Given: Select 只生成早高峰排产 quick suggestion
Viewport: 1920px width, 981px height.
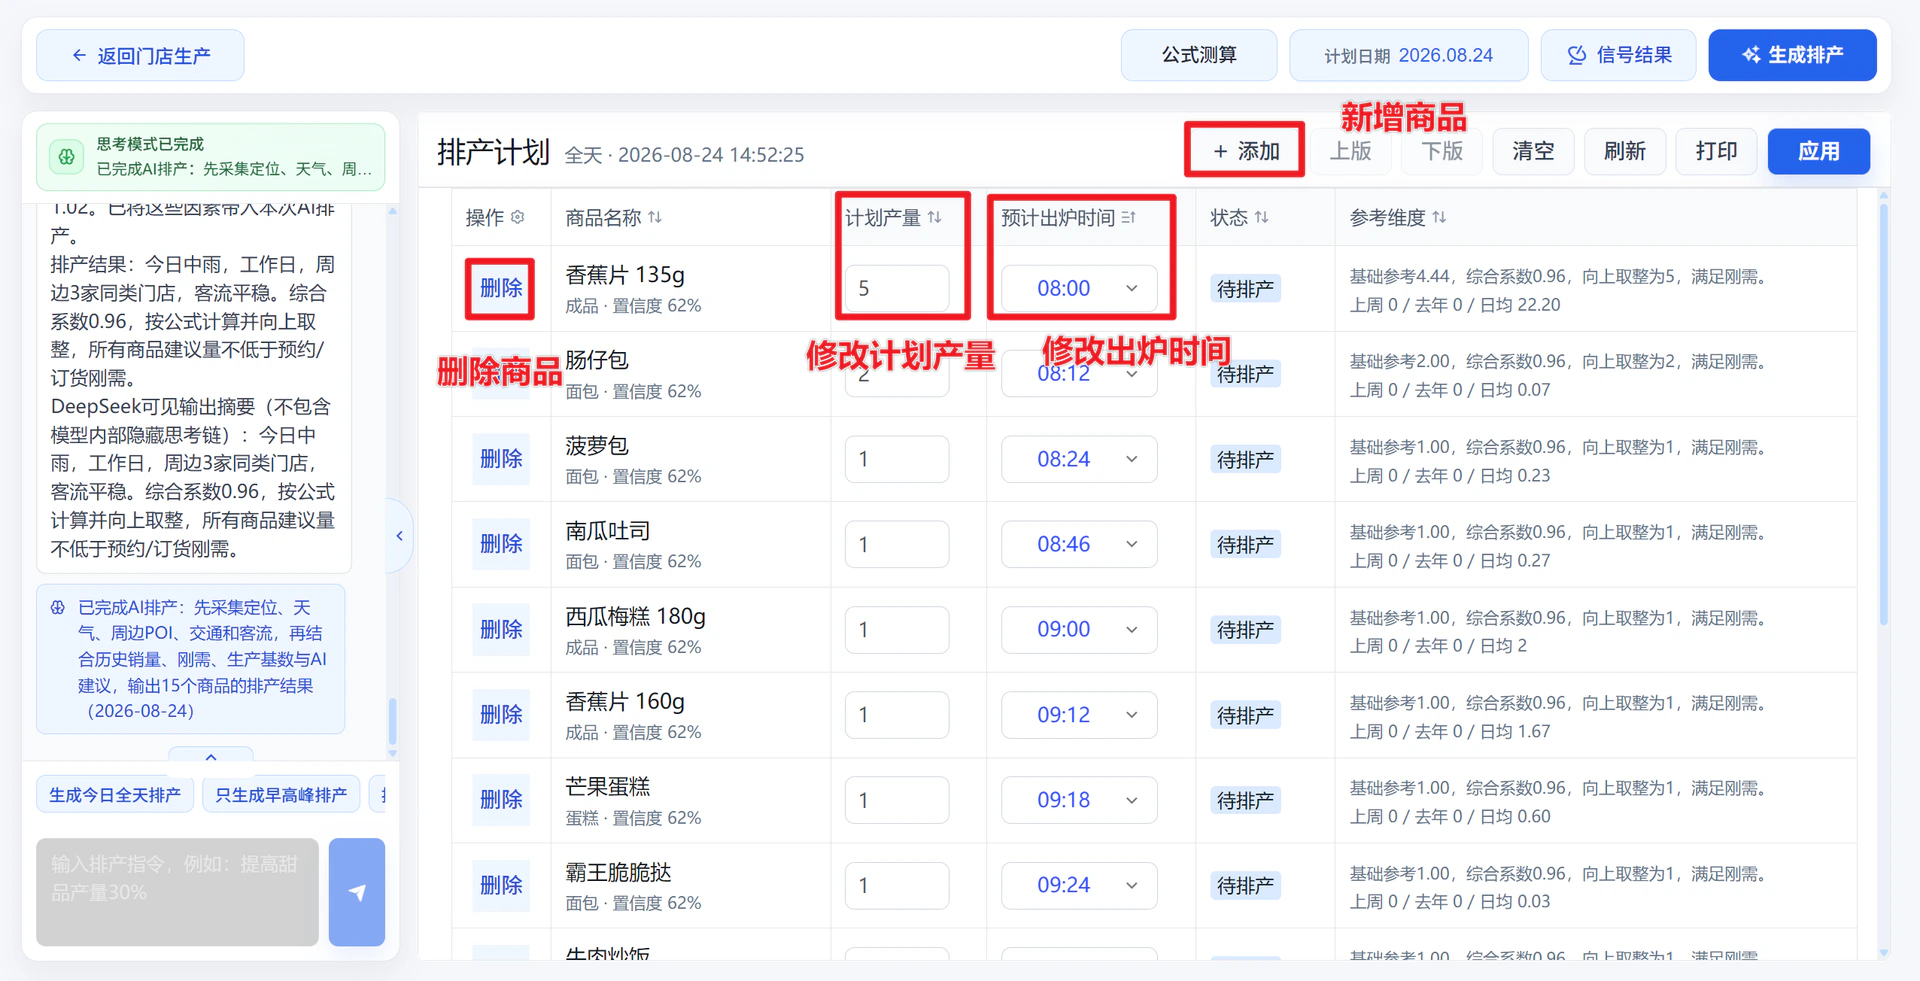Looking at the screenshot, I should coord(281,795).
